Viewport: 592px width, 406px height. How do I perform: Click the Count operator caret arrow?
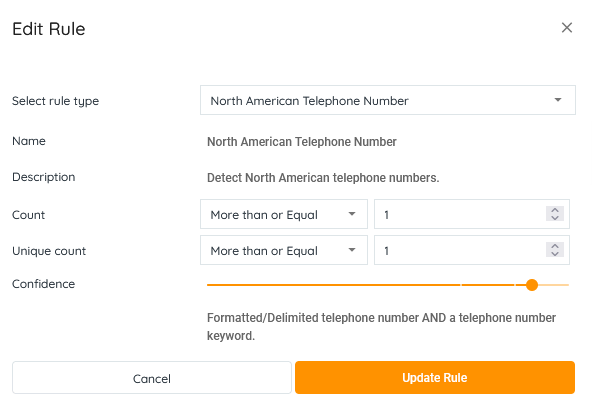coord(352,214)
